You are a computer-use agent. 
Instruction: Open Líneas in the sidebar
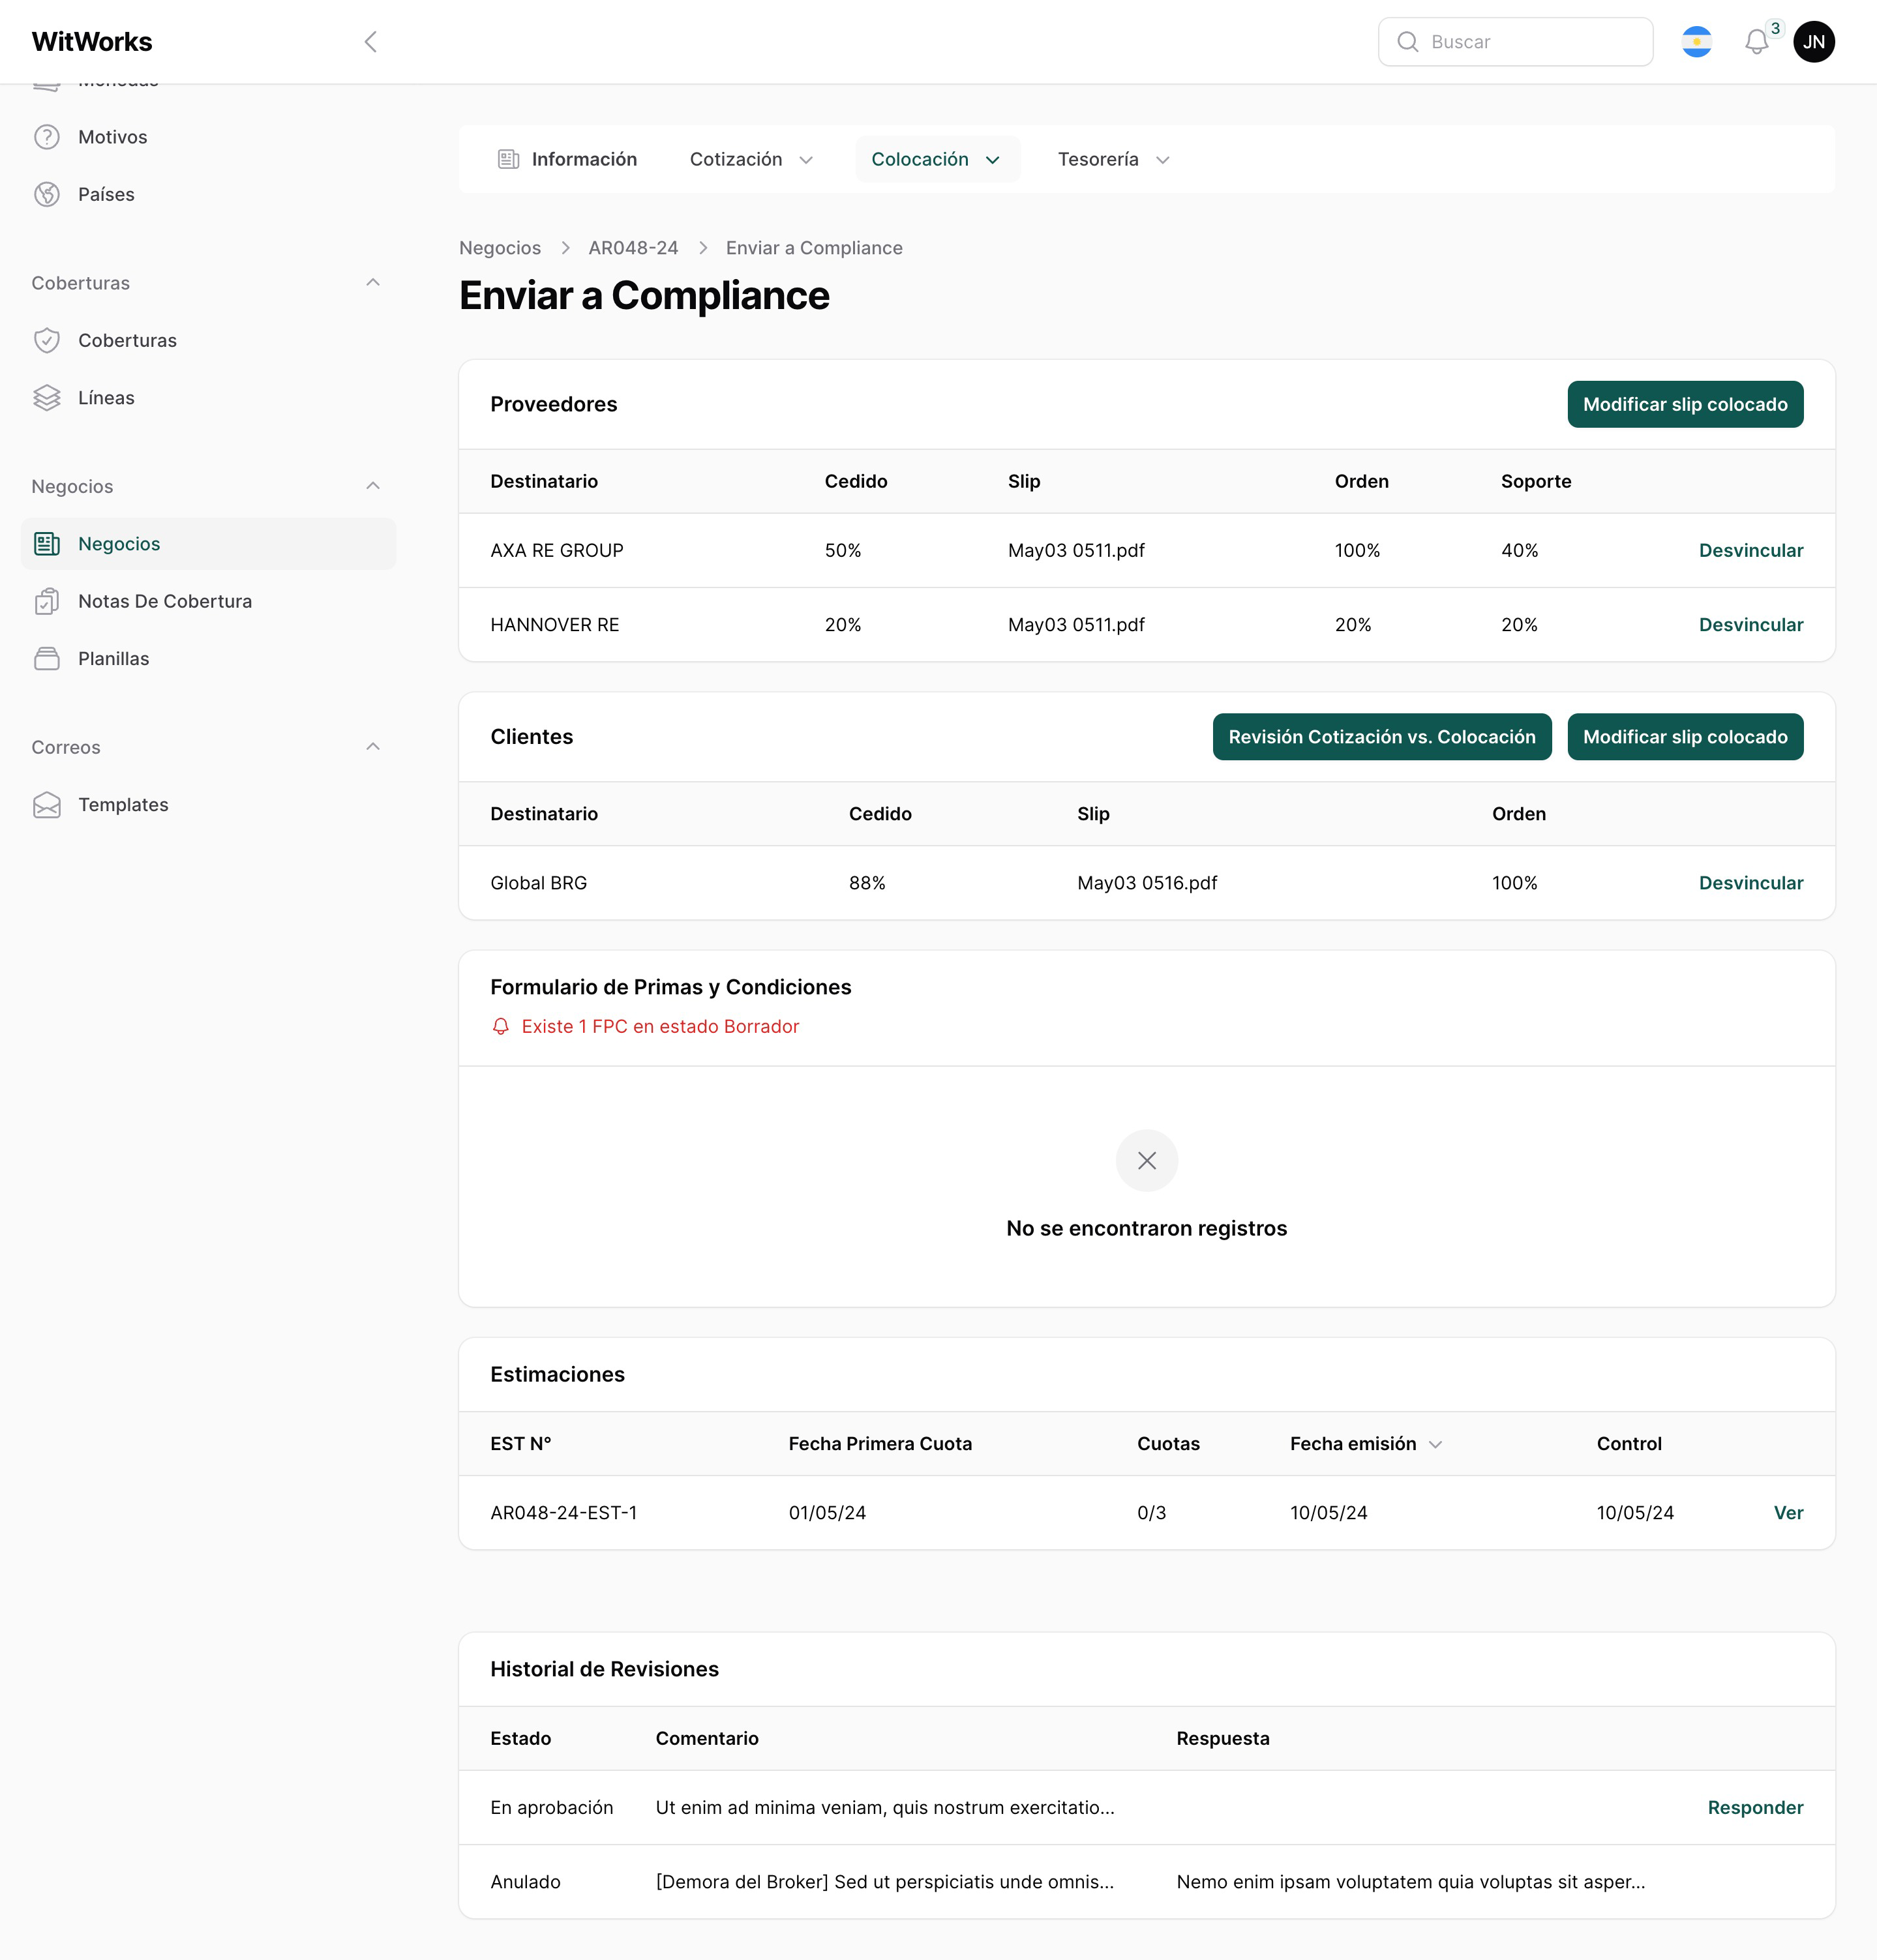pos(209,397)
